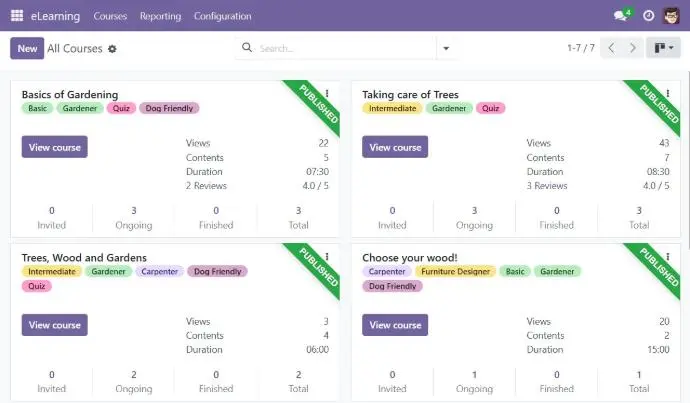Click View course for Taking care of Trees
The height and width of the screenshot is (403, 690).
pyautogui.click(x=395, y=147)
